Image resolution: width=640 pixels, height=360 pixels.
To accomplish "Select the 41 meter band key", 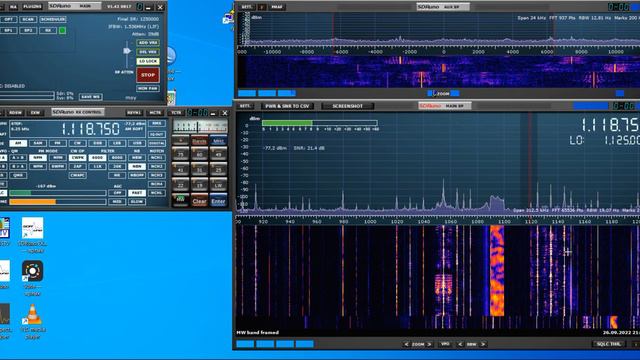I will click(x=180, y=170).
